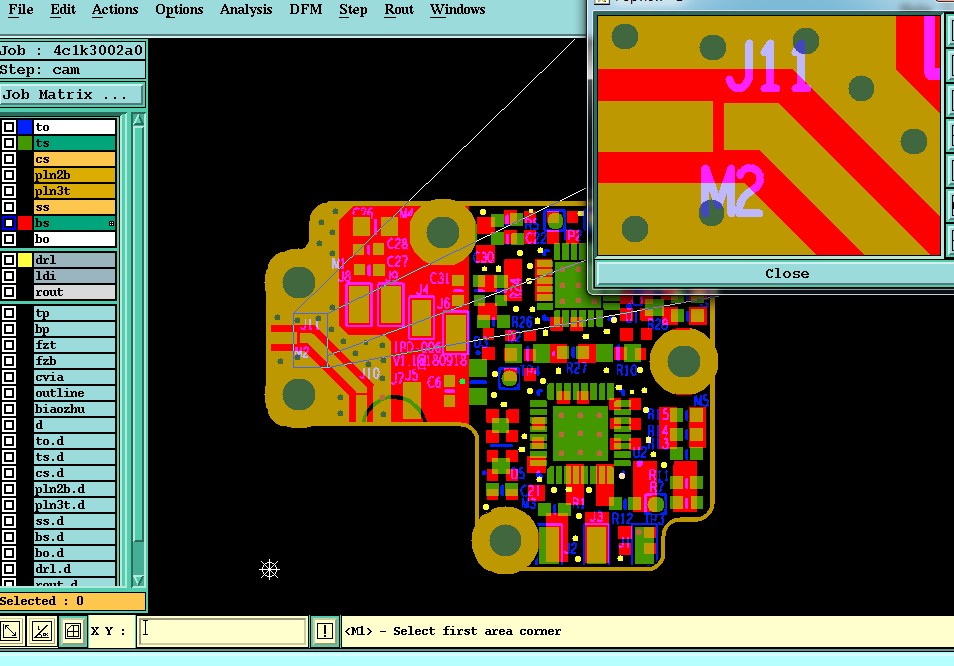The width and height of the screenshot is (954, 666).
Task: Toggle the 'outline' layer checkbox
Action: (9, 393)
